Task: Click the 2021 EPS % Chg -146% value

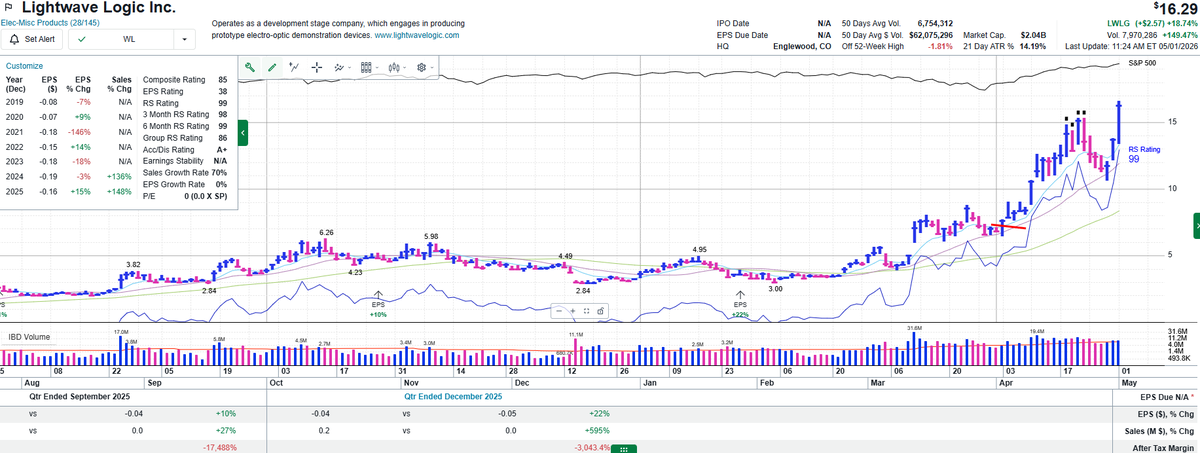Action: coord(78,133)
